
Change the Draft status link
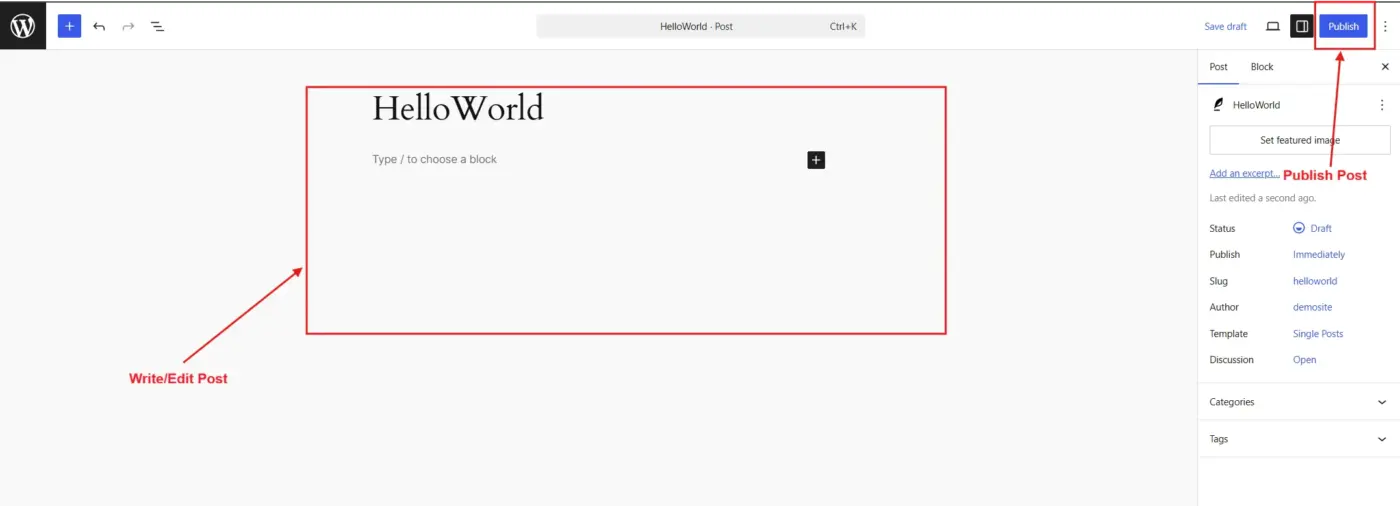pos(1321,229)
